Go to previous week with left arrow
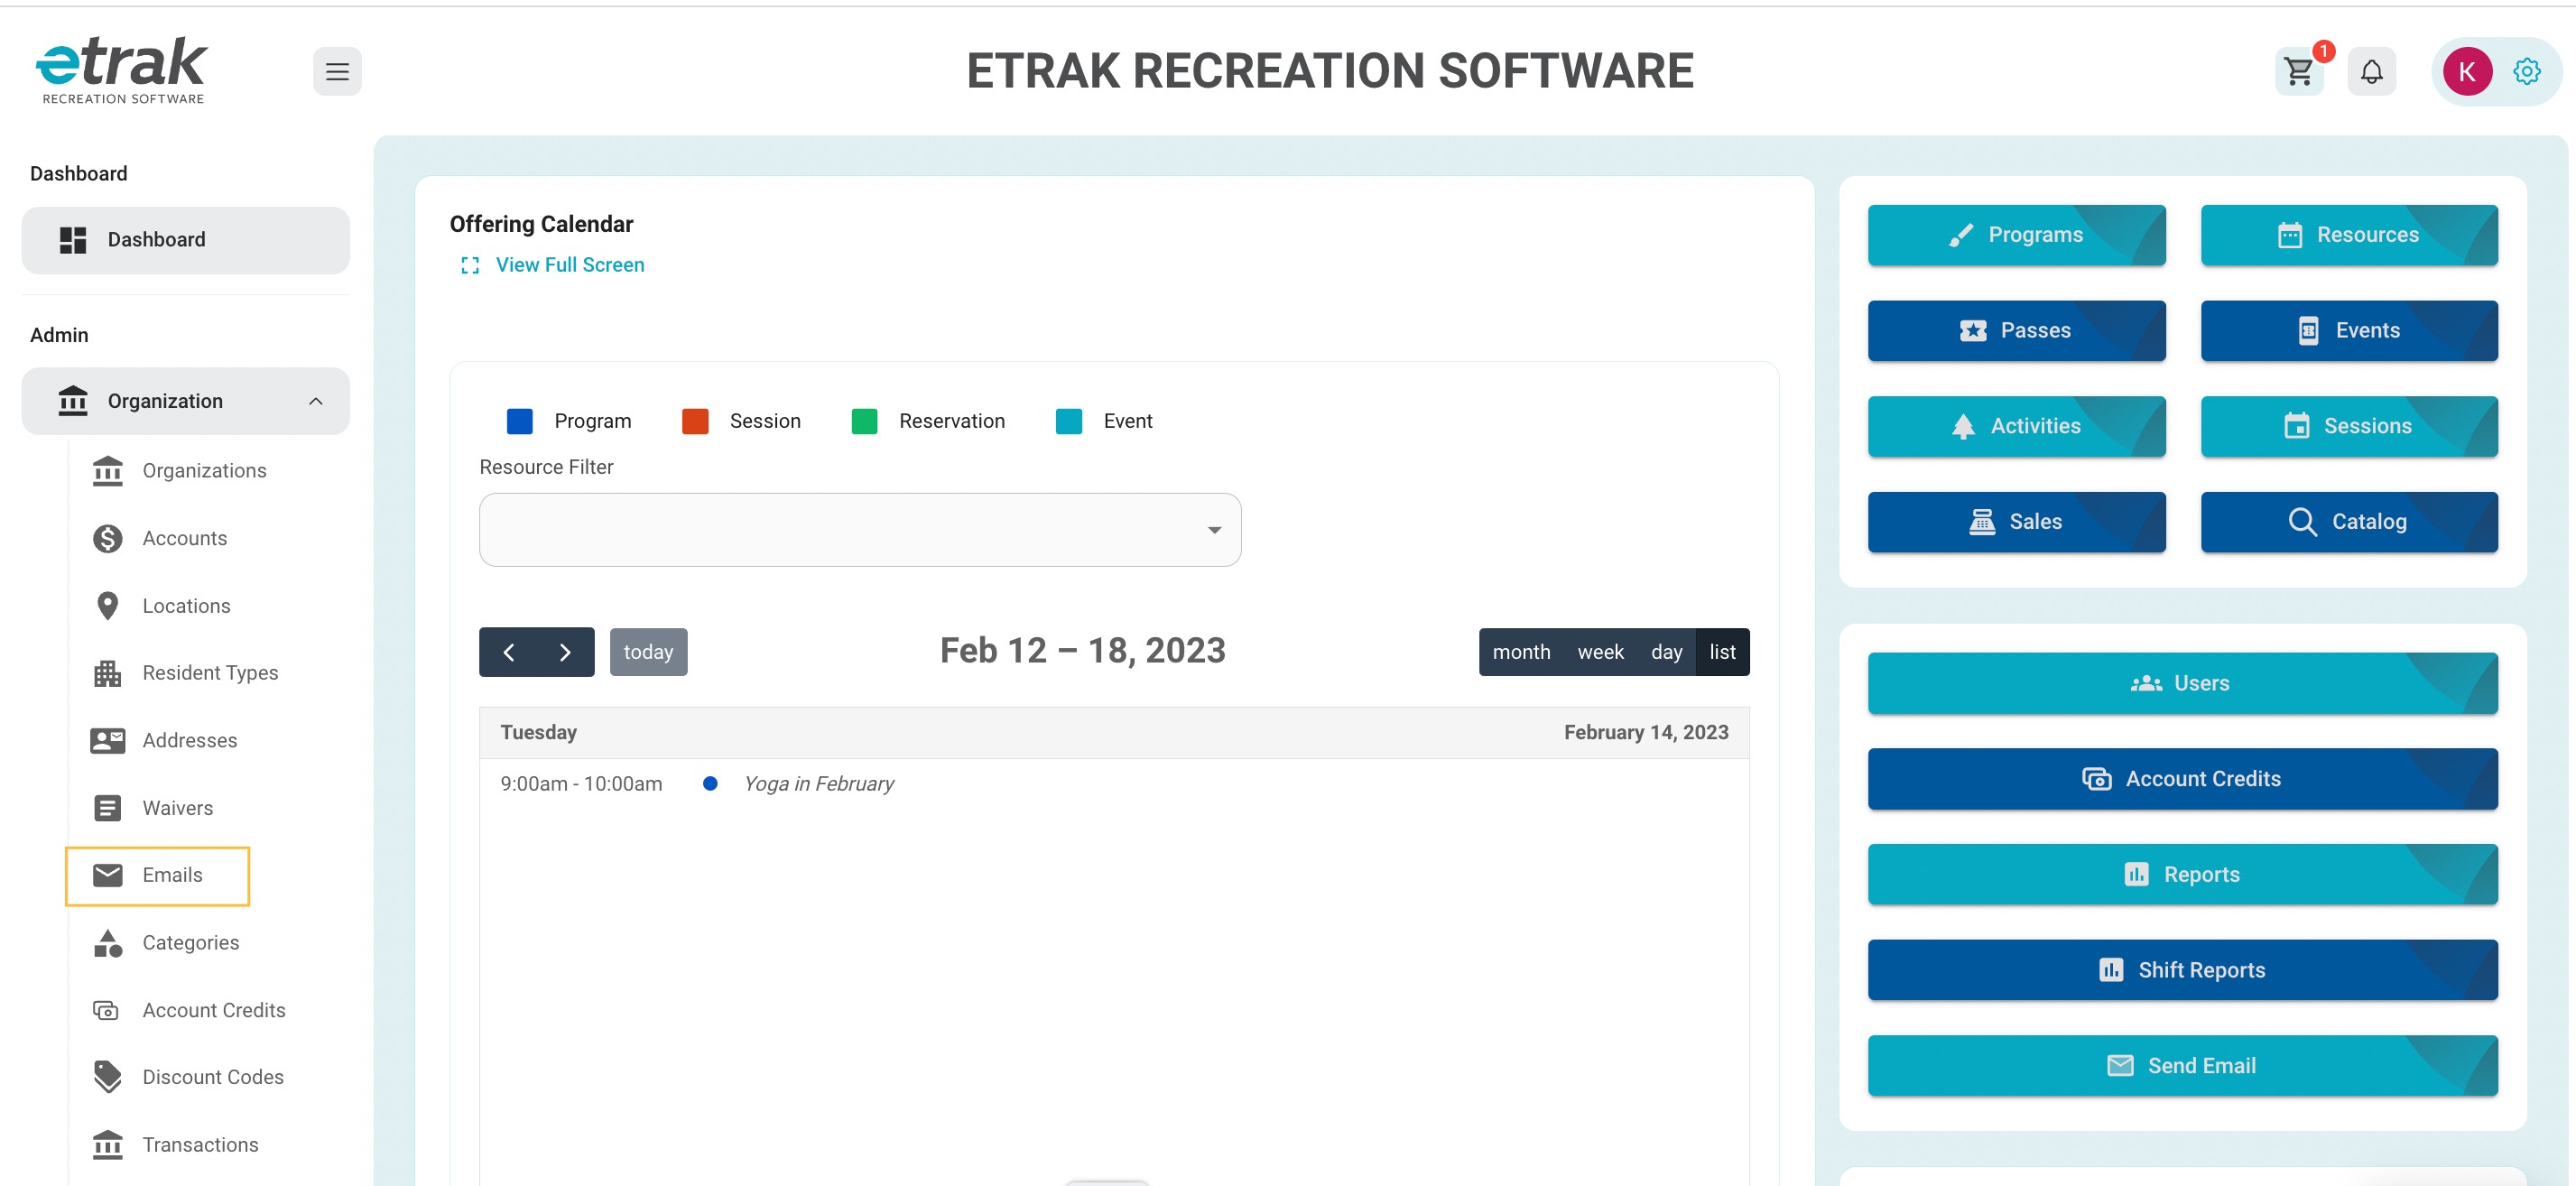 tap(508, 652)
